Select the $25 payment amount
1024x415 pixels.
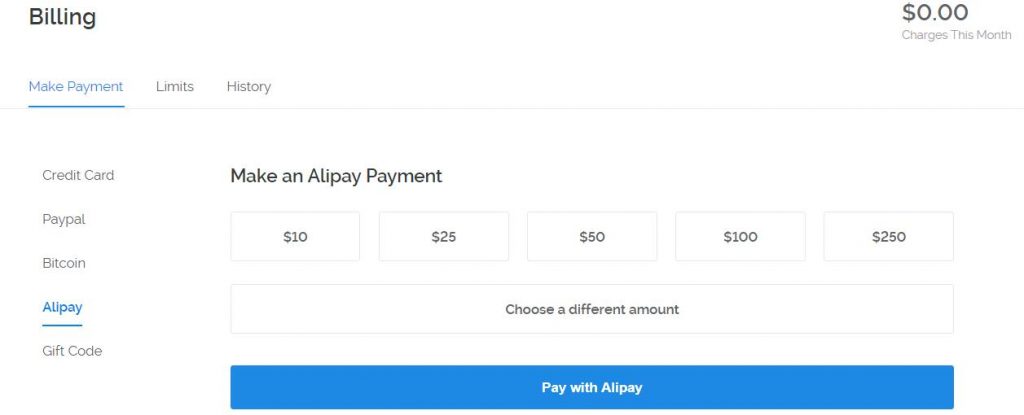click(x=443, y=237)
